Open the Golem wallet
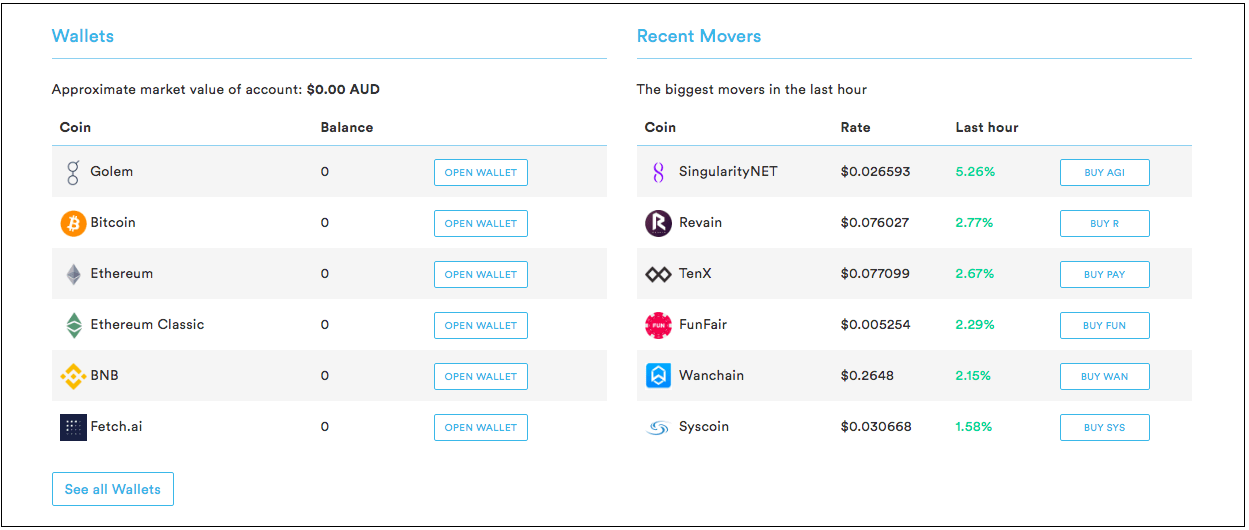The height and width of the screenshot is (530, 1249). point(481,172)
